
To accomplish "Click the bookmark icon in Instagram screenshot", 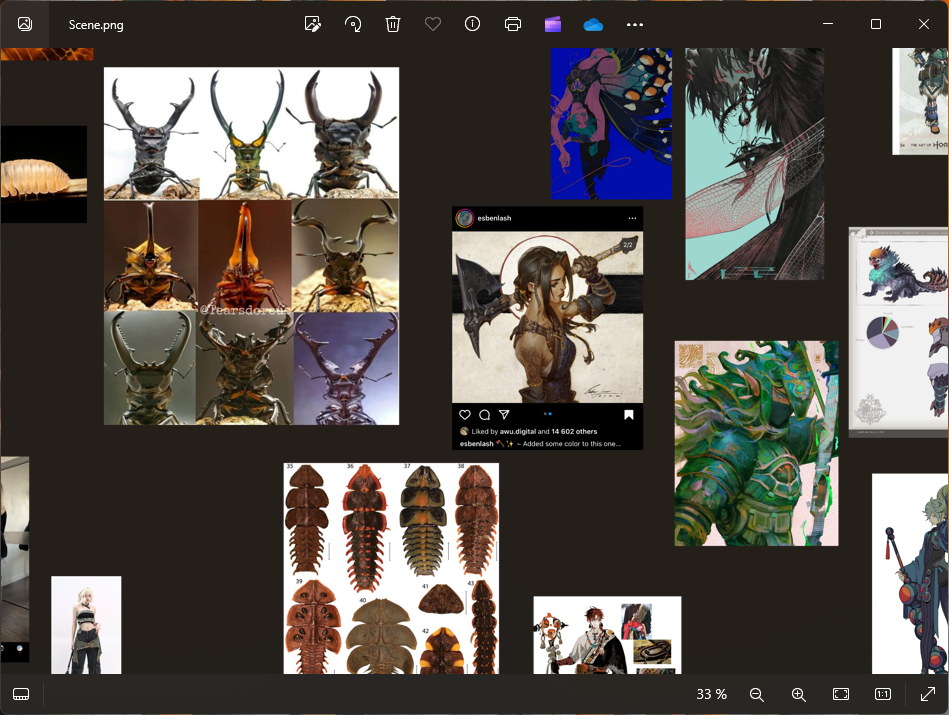I will coord(629,415).
